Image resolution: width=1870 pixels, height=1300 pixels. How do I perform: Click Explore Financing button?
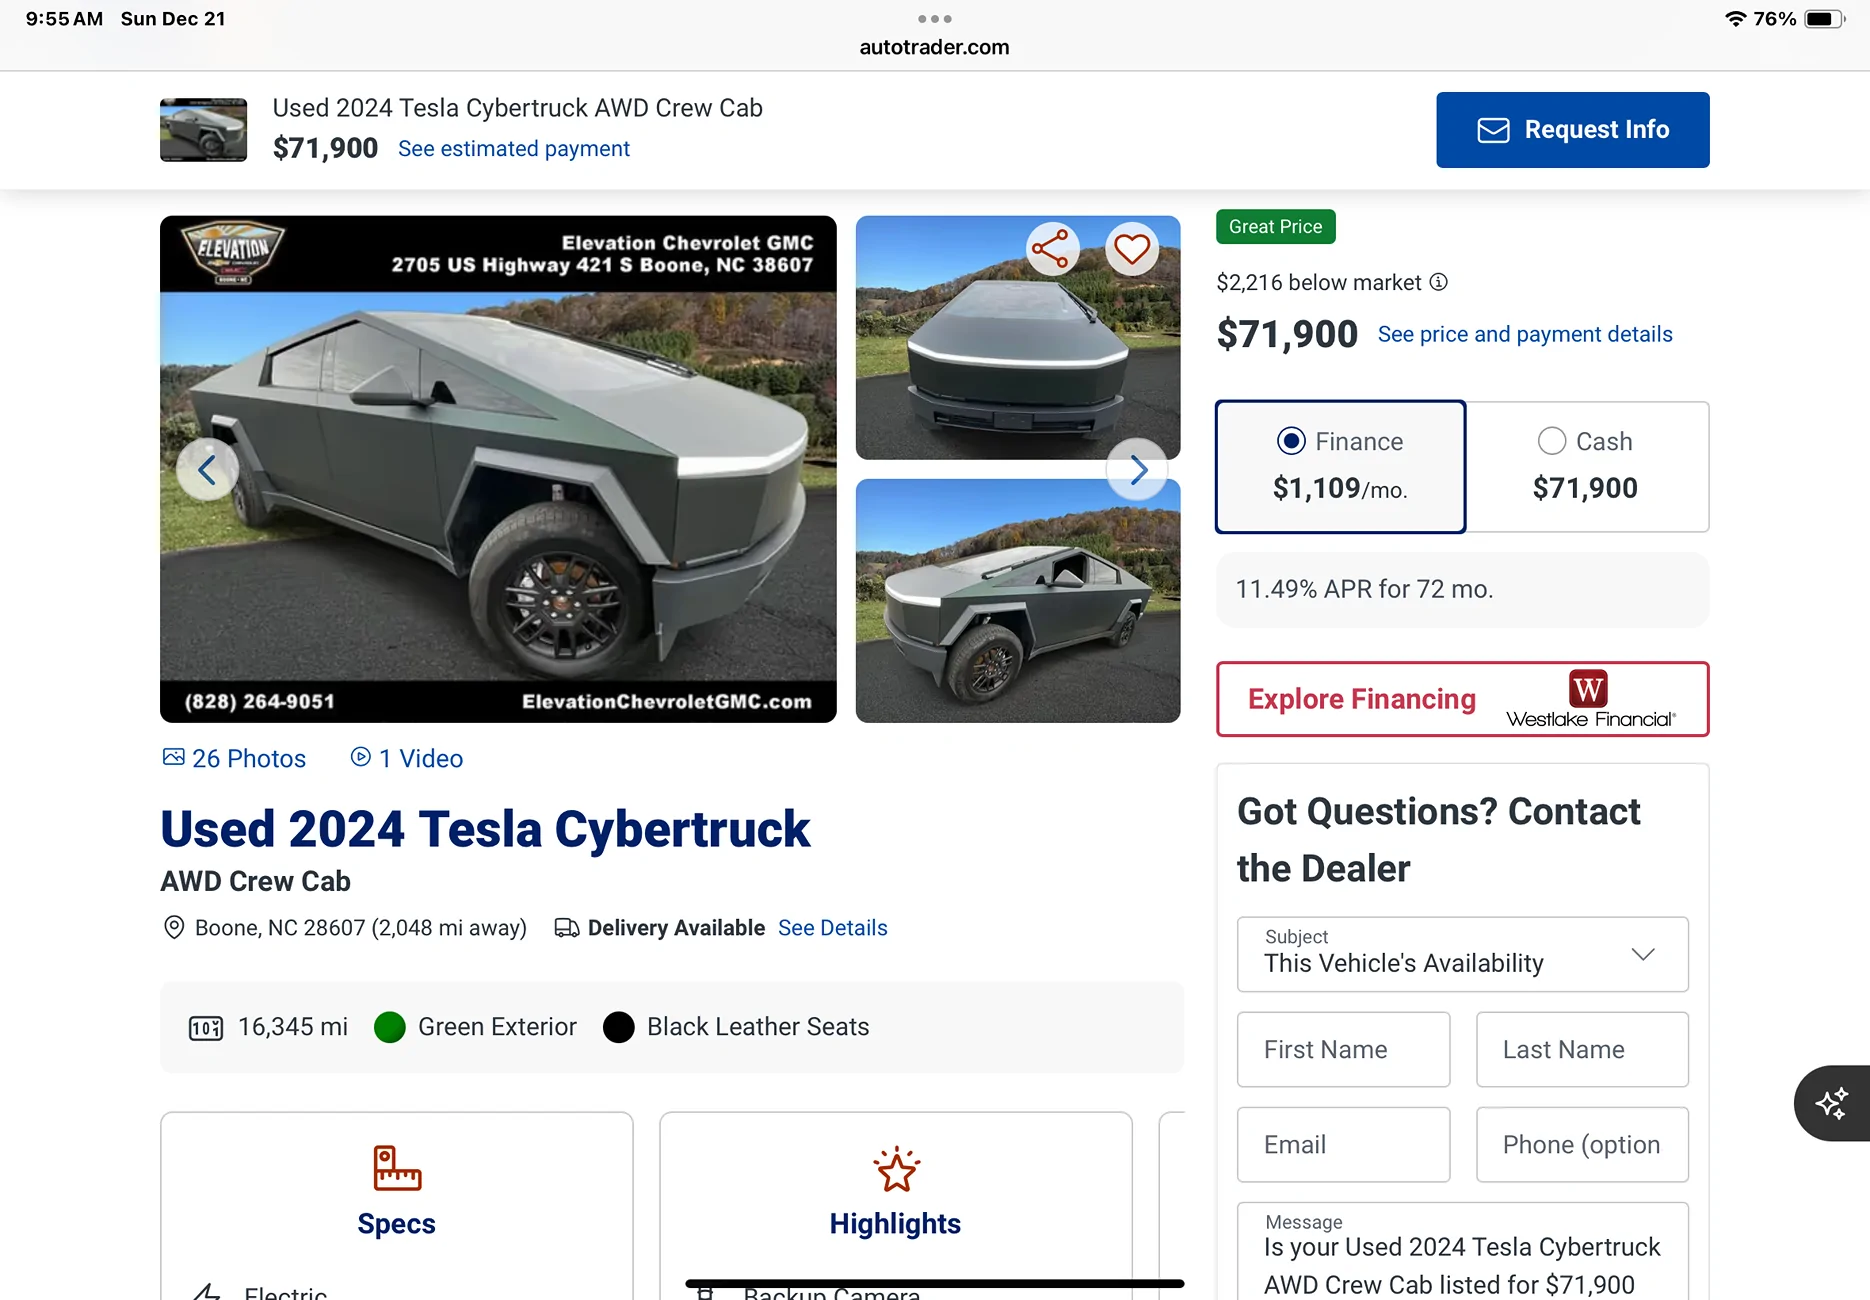[1462, 699]
